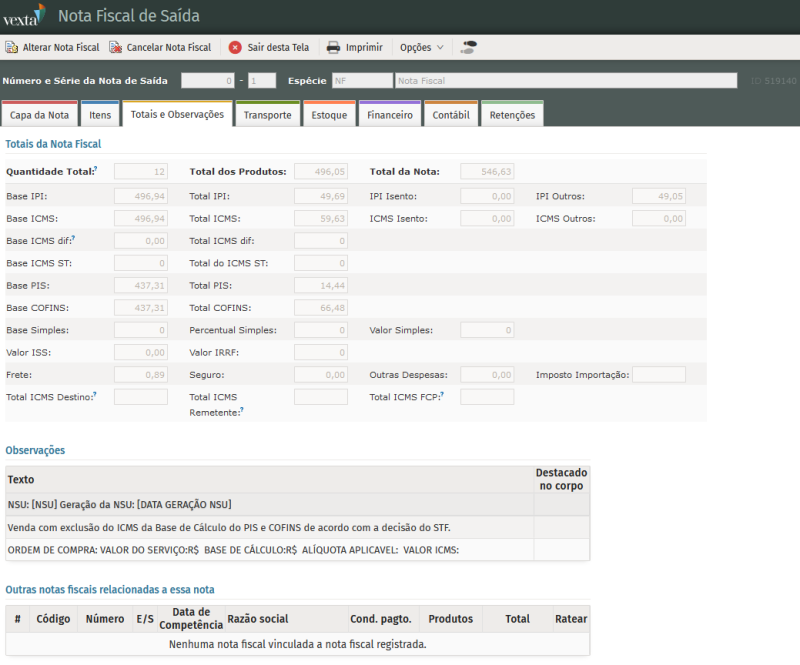This screenshot has width=800, height=665.
Task: Click the red Sair desta Tela icon
Action: pyautogui.click(x=235, y=47)
